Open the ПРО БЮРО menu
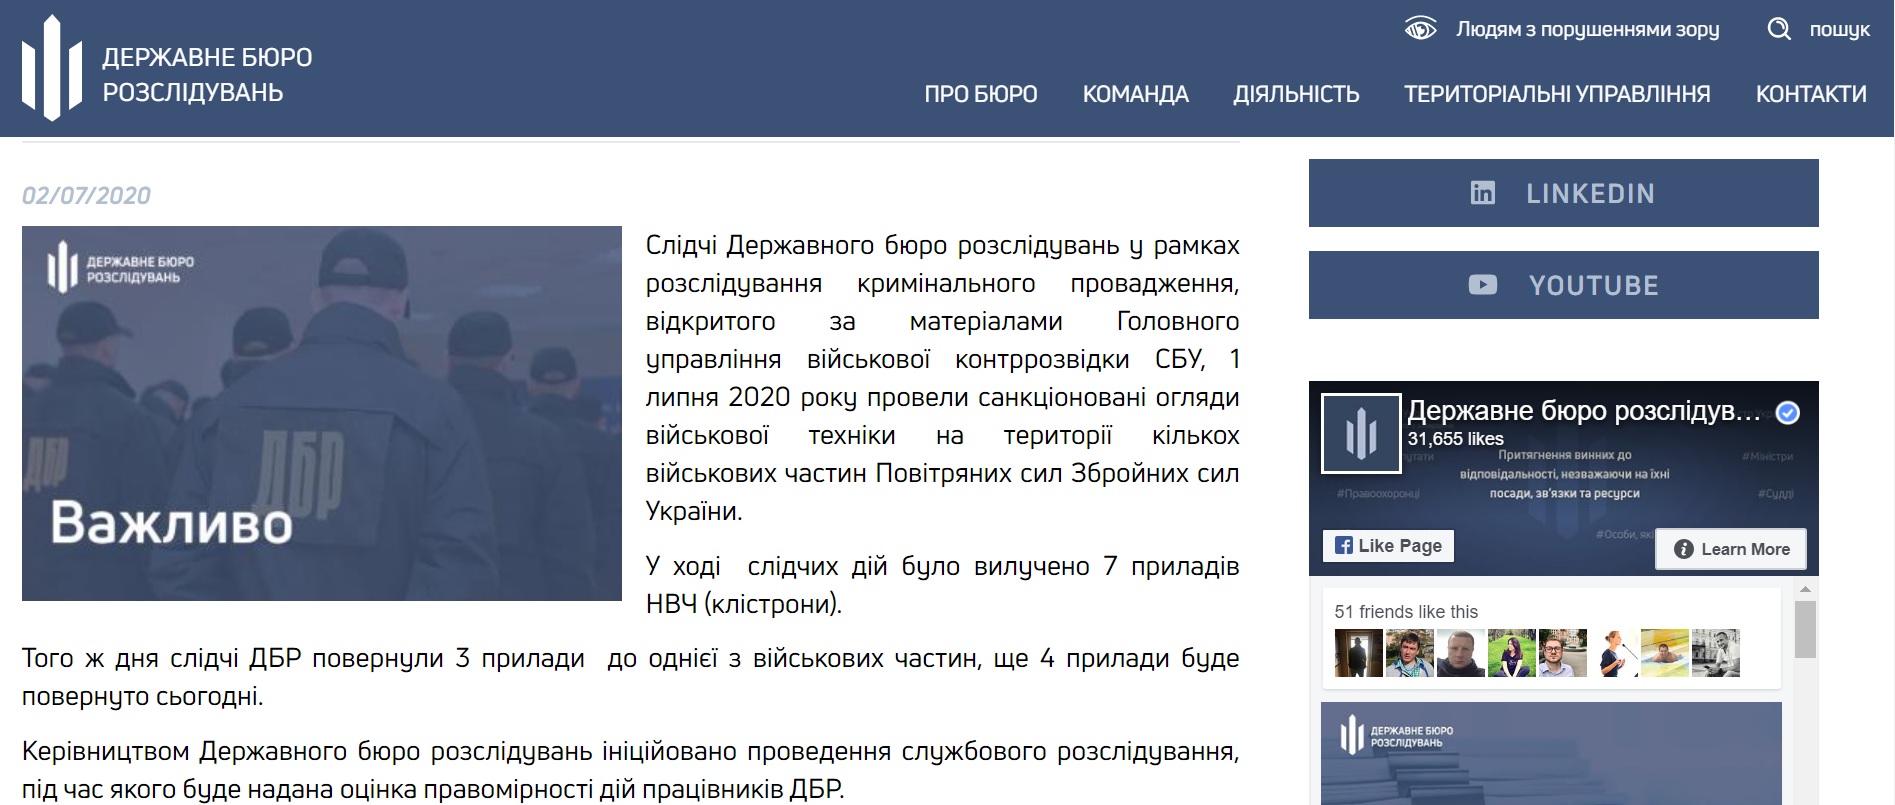This screenshot has width=1895, height=805. tap(980, 94)
